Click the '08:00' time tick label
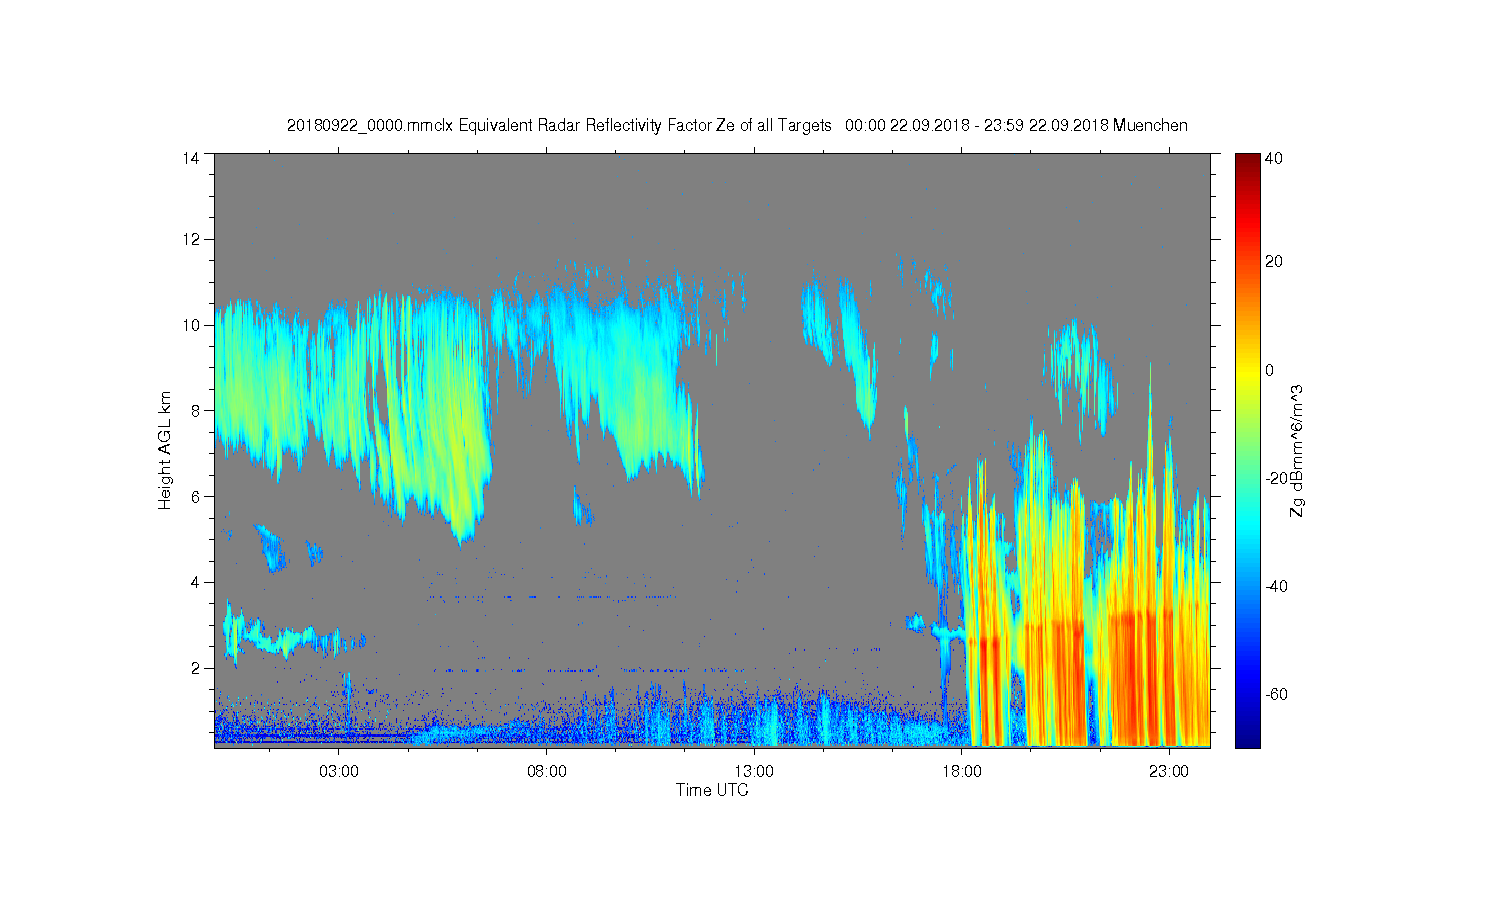Screen dimensions: 1500x900 [547, 772]
